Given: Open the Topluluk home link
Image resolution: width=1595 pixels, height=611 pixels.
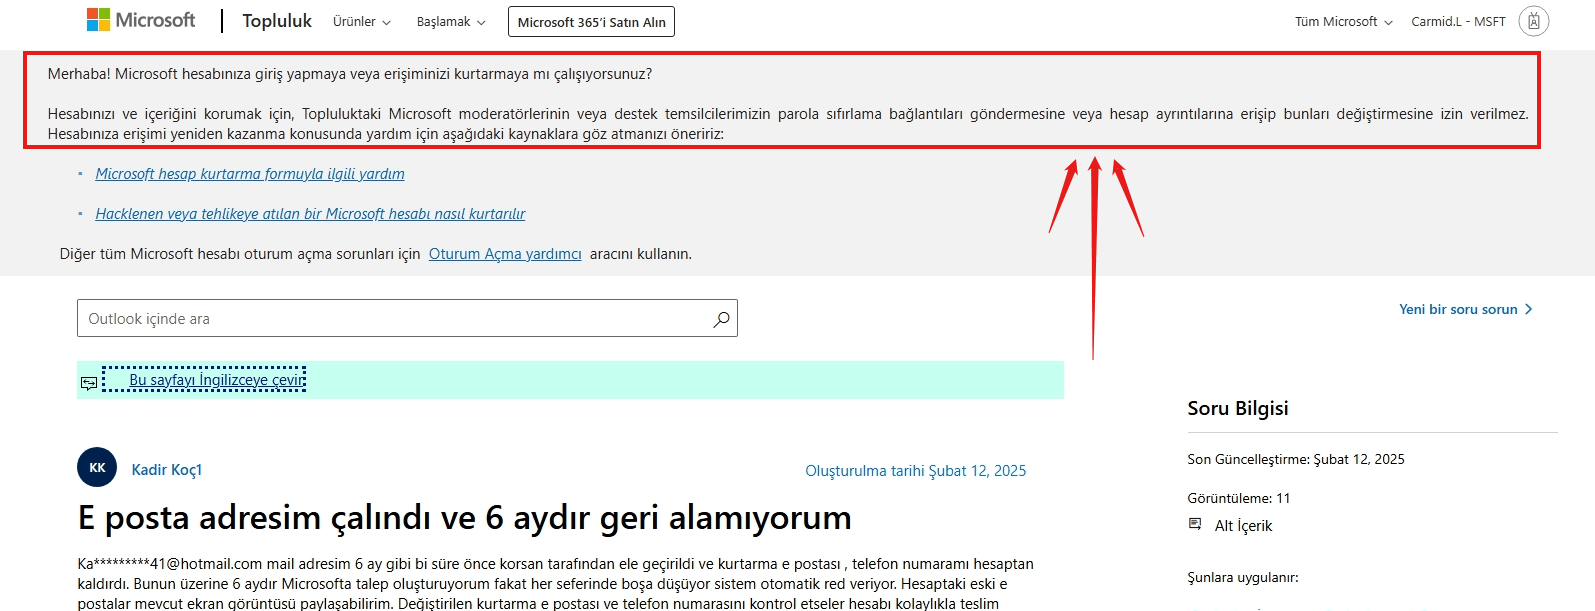Looking at the screenshot, I should (x=277, y=21).
